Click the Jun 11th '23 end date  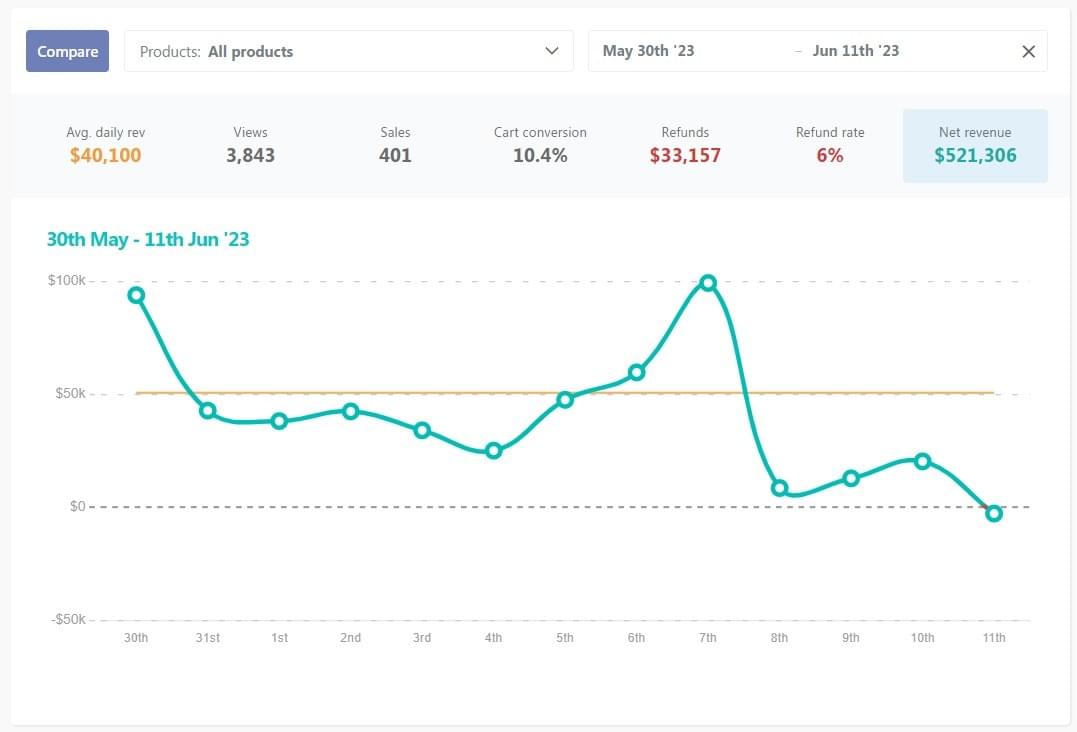click(856, 51)
